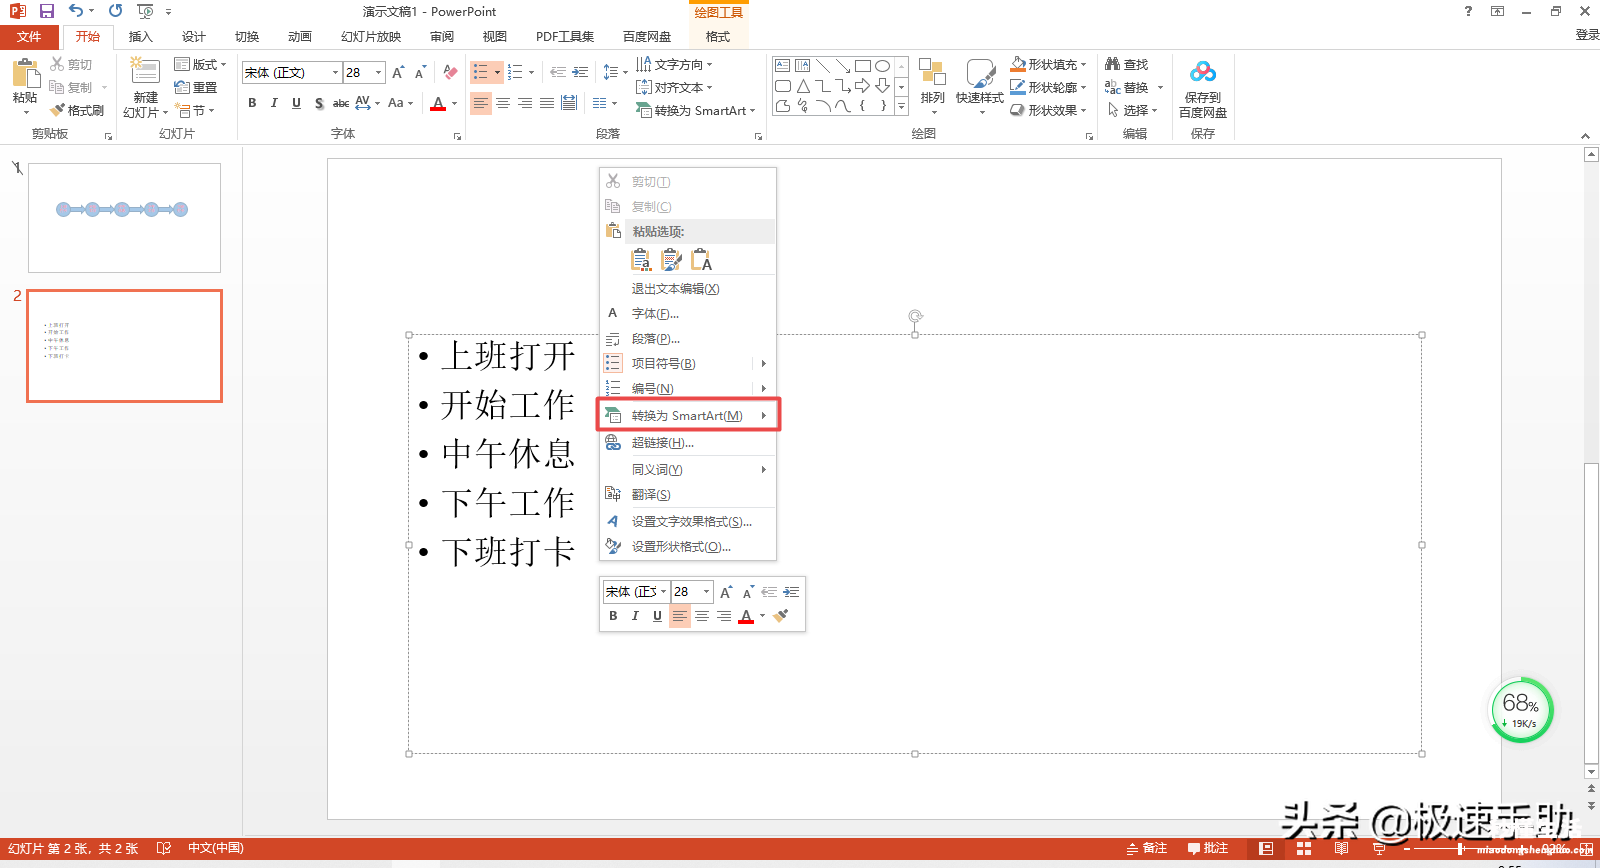Viewport: 1600px width, 868px height.
Task: Click the Reading View status bar icon
Action: [x=1341, y=848]
